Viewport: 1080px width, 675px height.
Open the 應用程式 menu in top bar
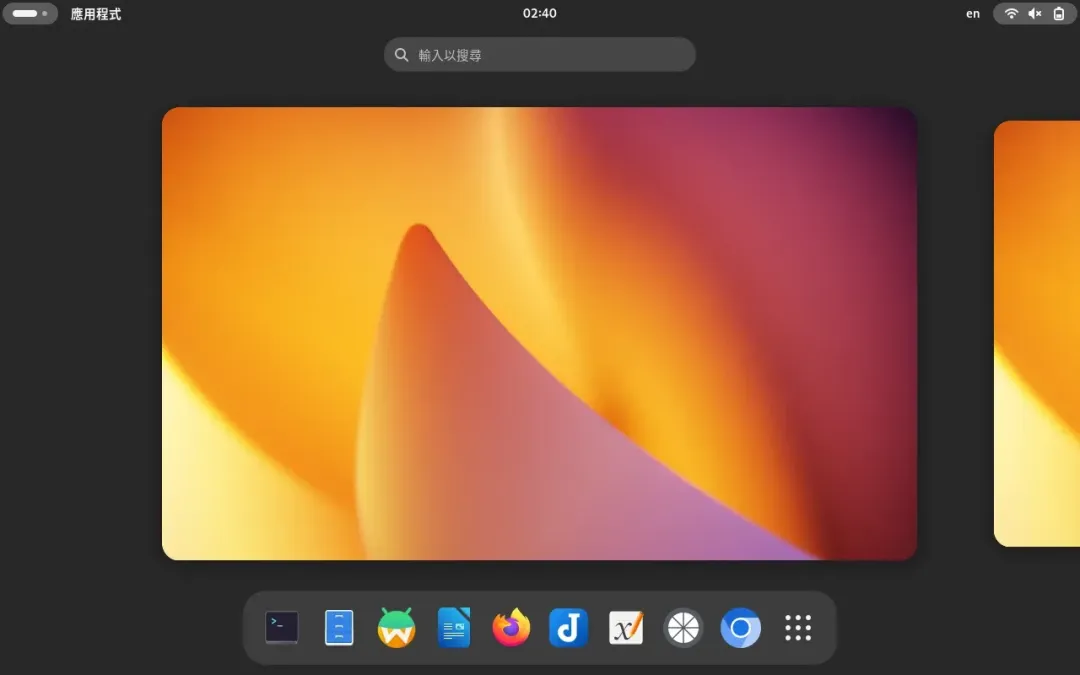[96, 14]
